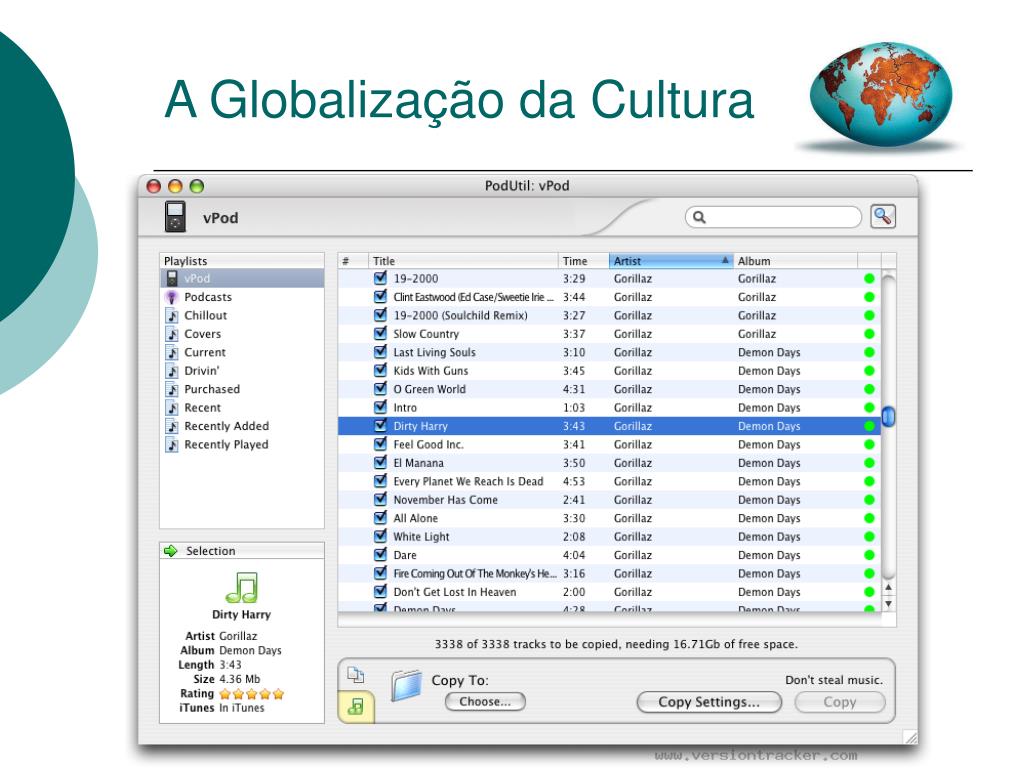The image size is (1024, 768).
Task: Uncheck the Clint Eastwood track checkbox
Action: click(380, 296)
